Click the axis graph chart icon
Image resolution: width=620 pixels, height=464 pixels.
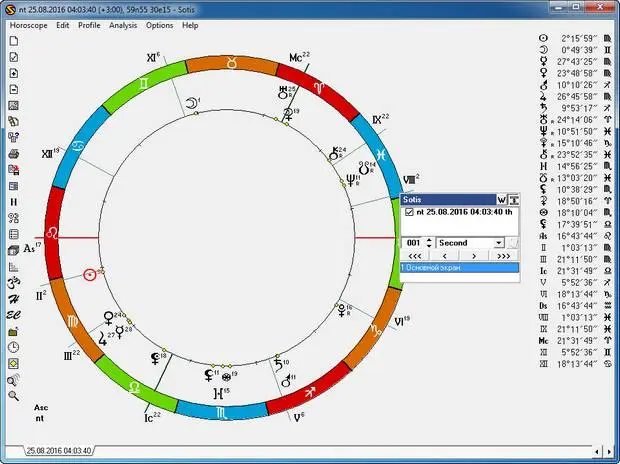(x=13, y=267)
